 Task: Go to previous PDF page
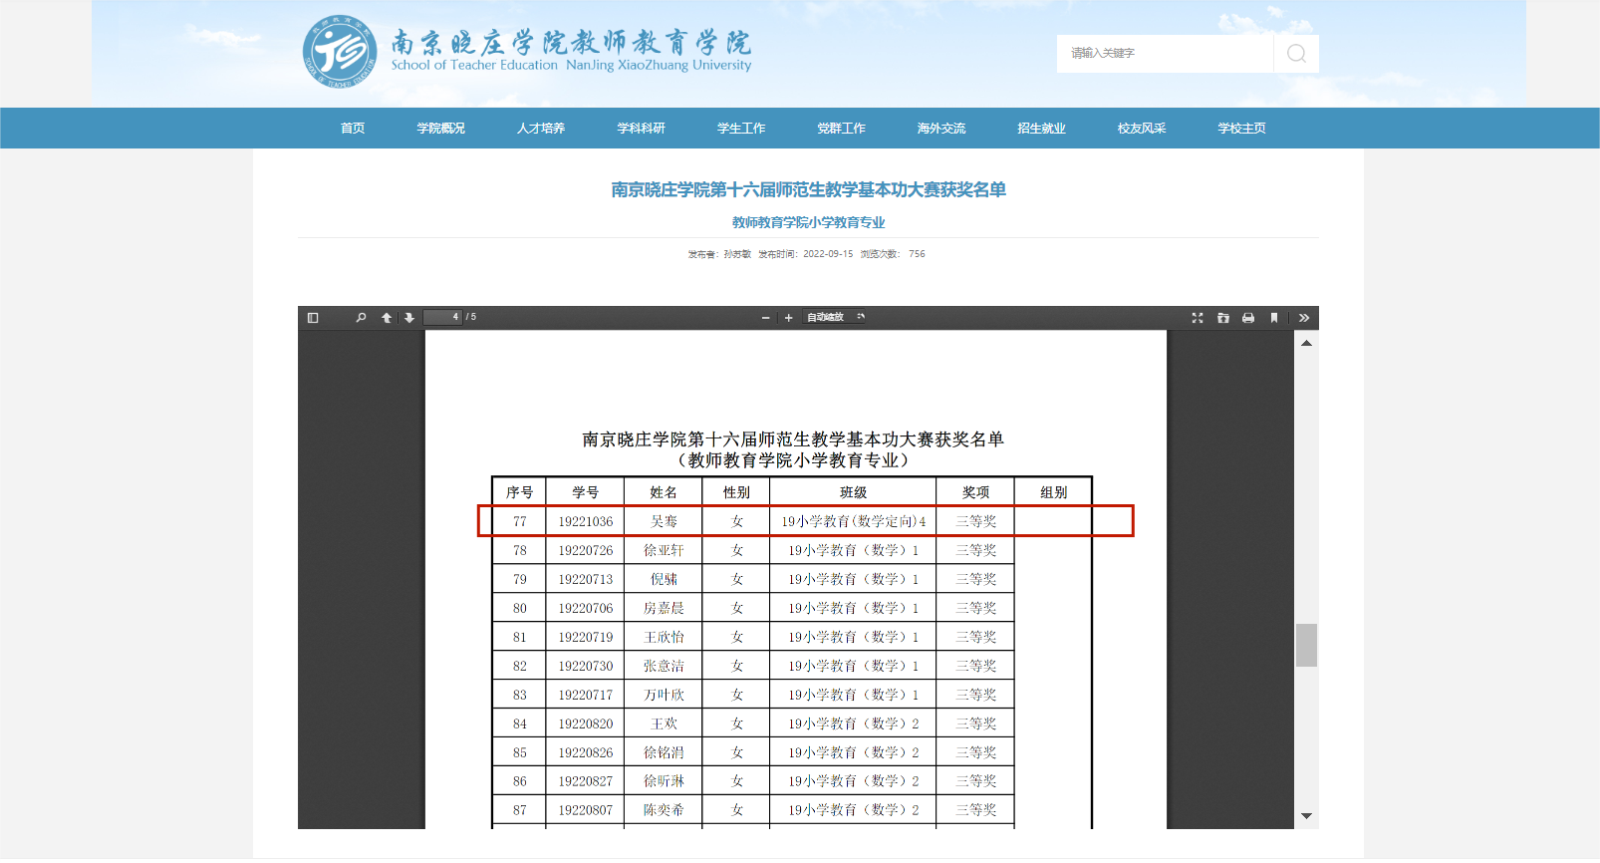[386, 318]
